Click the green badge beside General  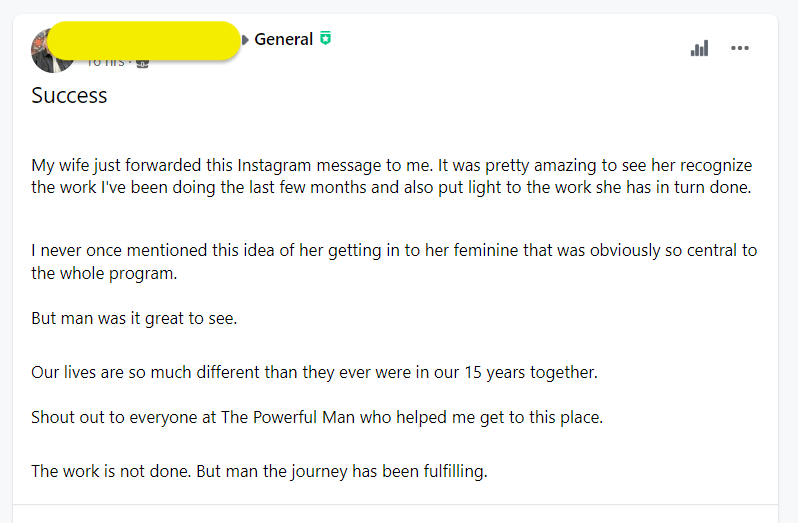325,39
